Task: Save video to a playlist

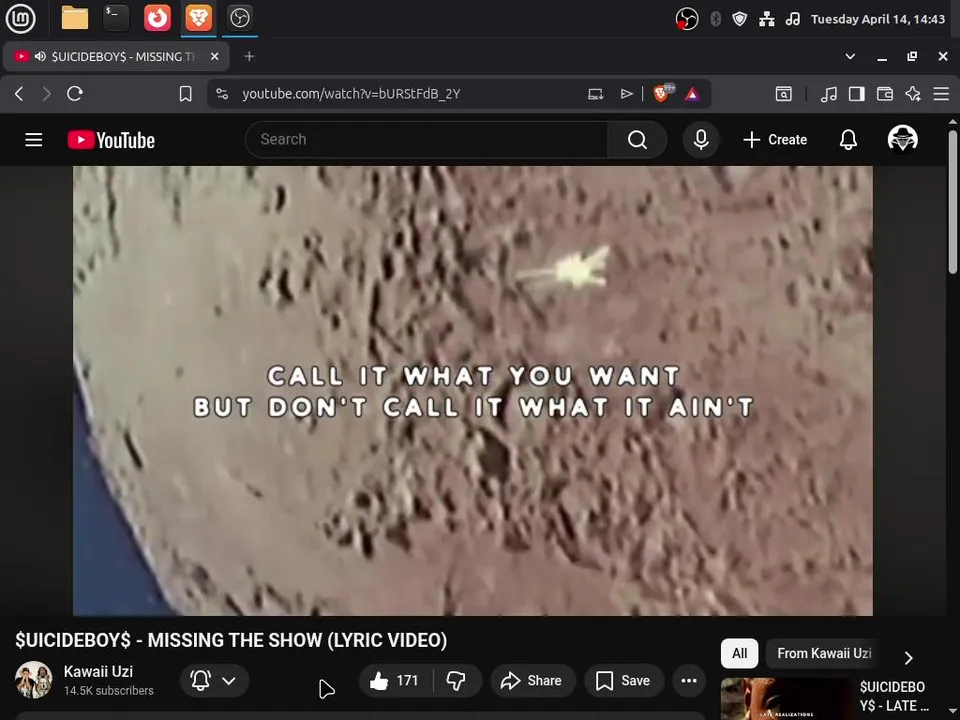Action: [623, 681]
